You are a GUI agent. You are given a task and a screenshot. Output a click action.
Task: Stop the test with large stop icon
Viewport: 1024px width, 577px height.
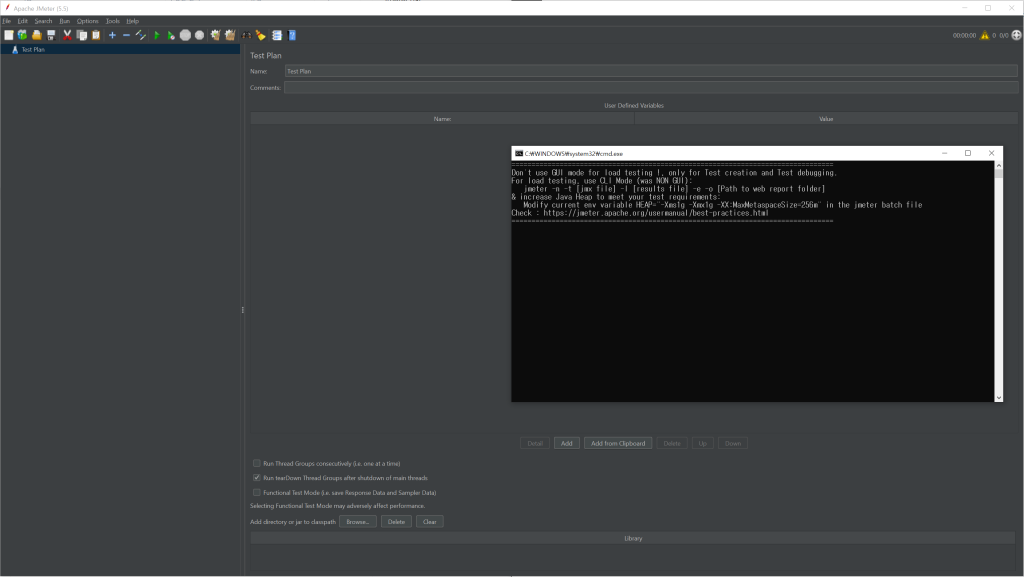point(185,35)
